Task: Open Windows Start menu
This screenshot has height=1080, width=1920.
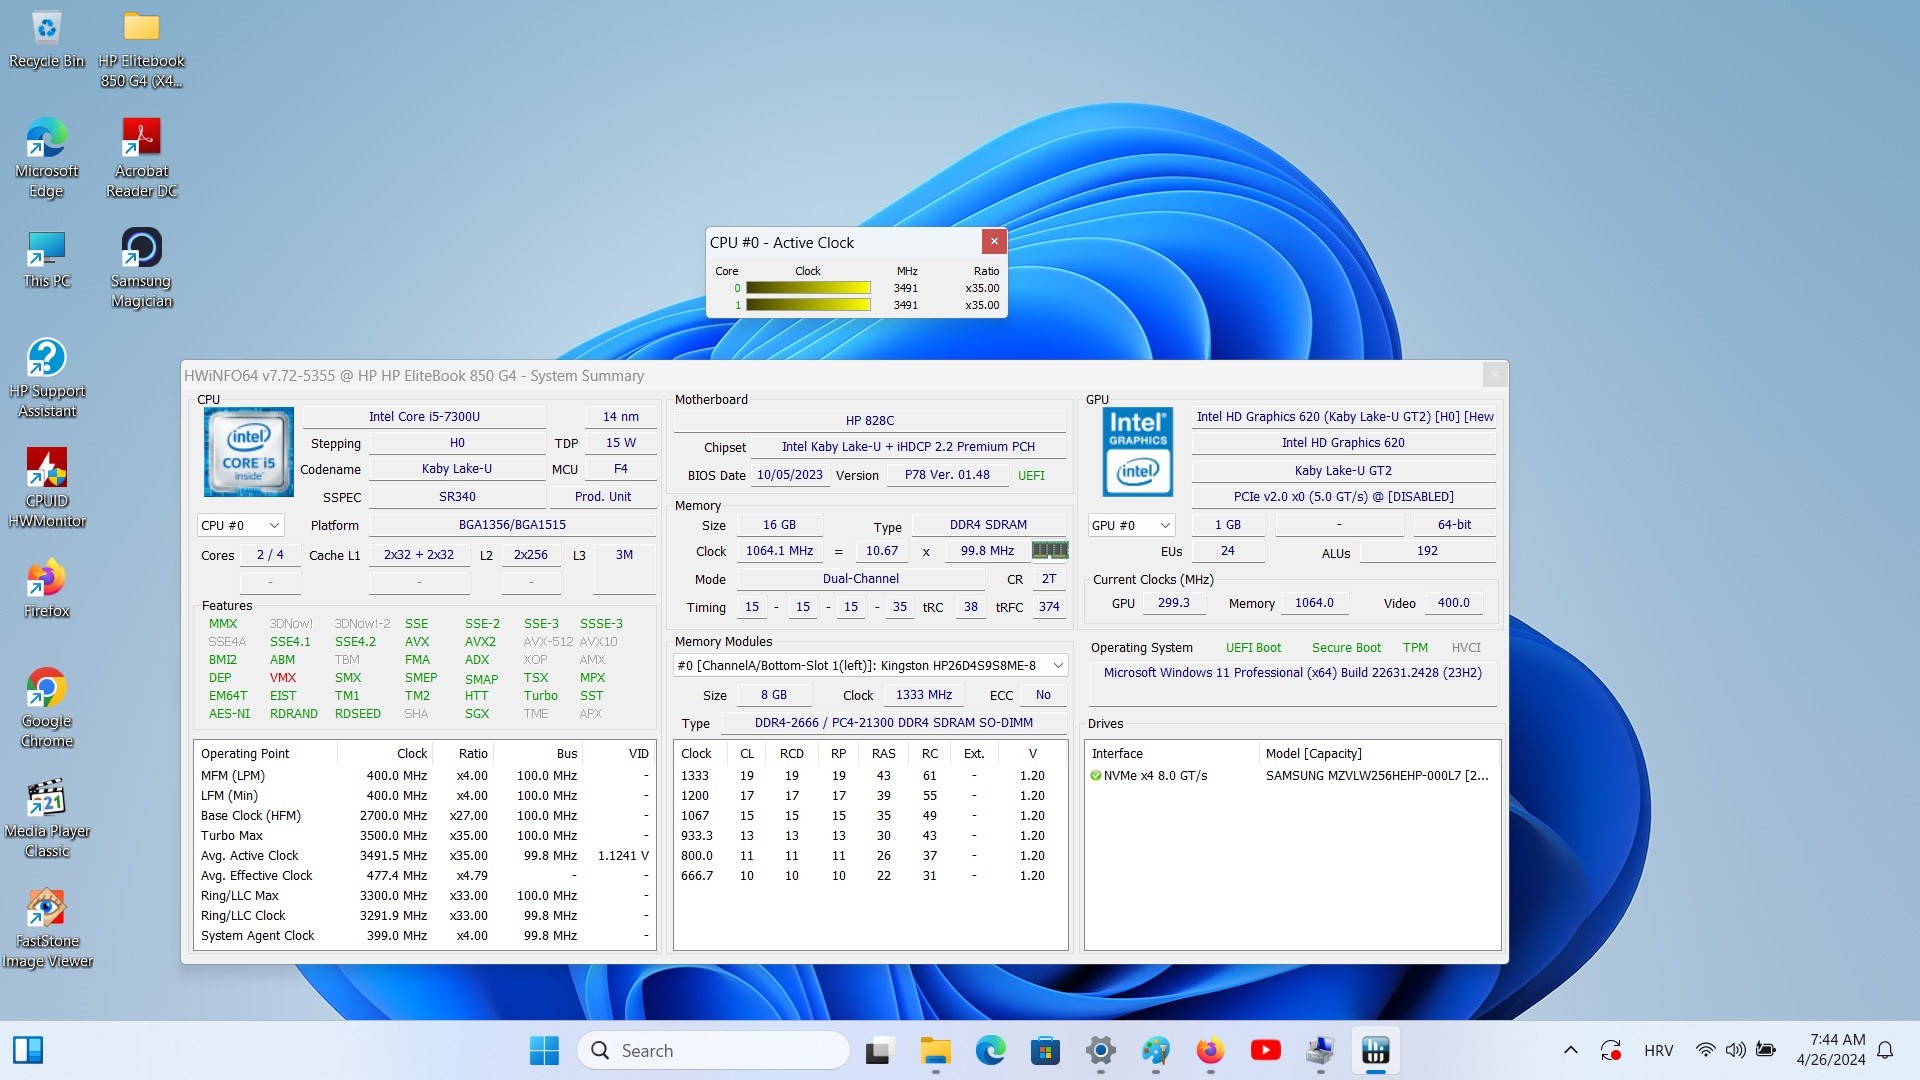Action: click(544, 1050)
